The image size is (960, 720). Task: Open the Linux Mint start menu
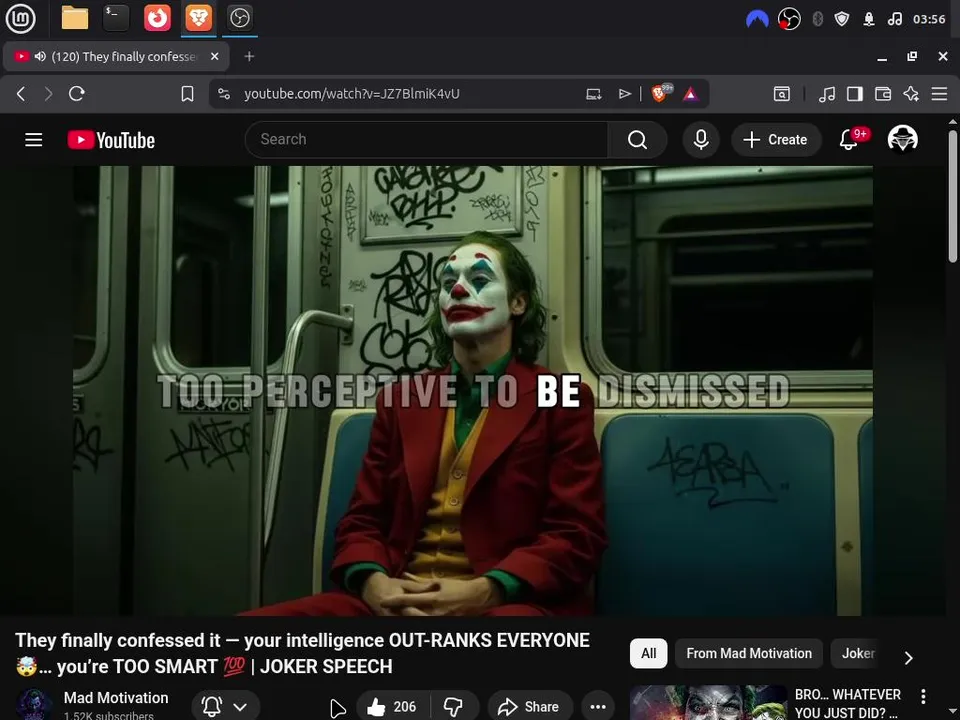(20, 18)
